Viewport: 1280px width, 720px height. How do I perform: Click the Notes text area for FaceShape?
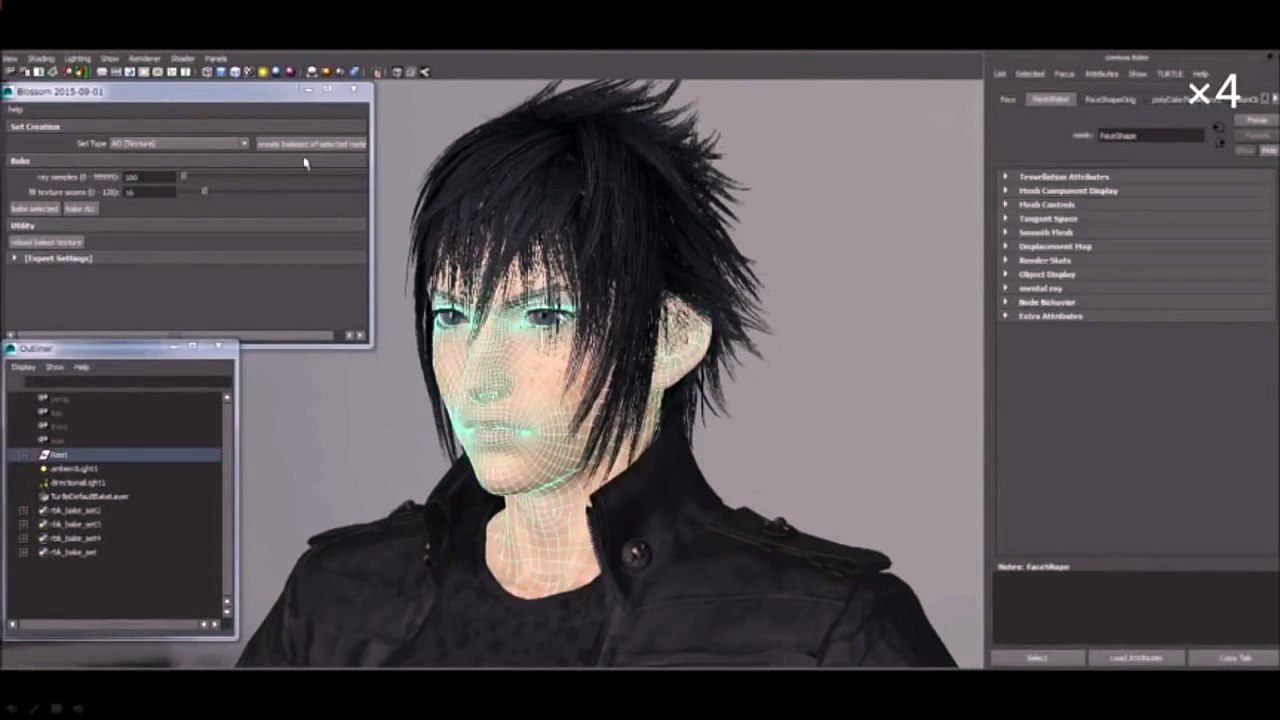click(1136, 608)
